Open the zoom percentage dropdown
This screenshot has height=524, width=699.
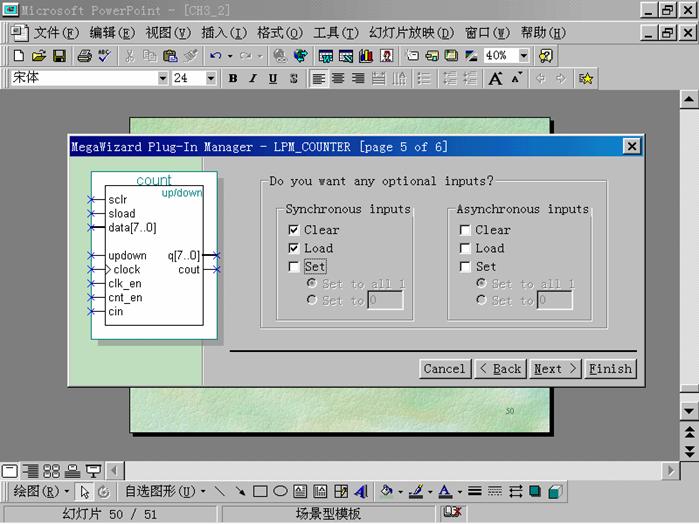524,56
